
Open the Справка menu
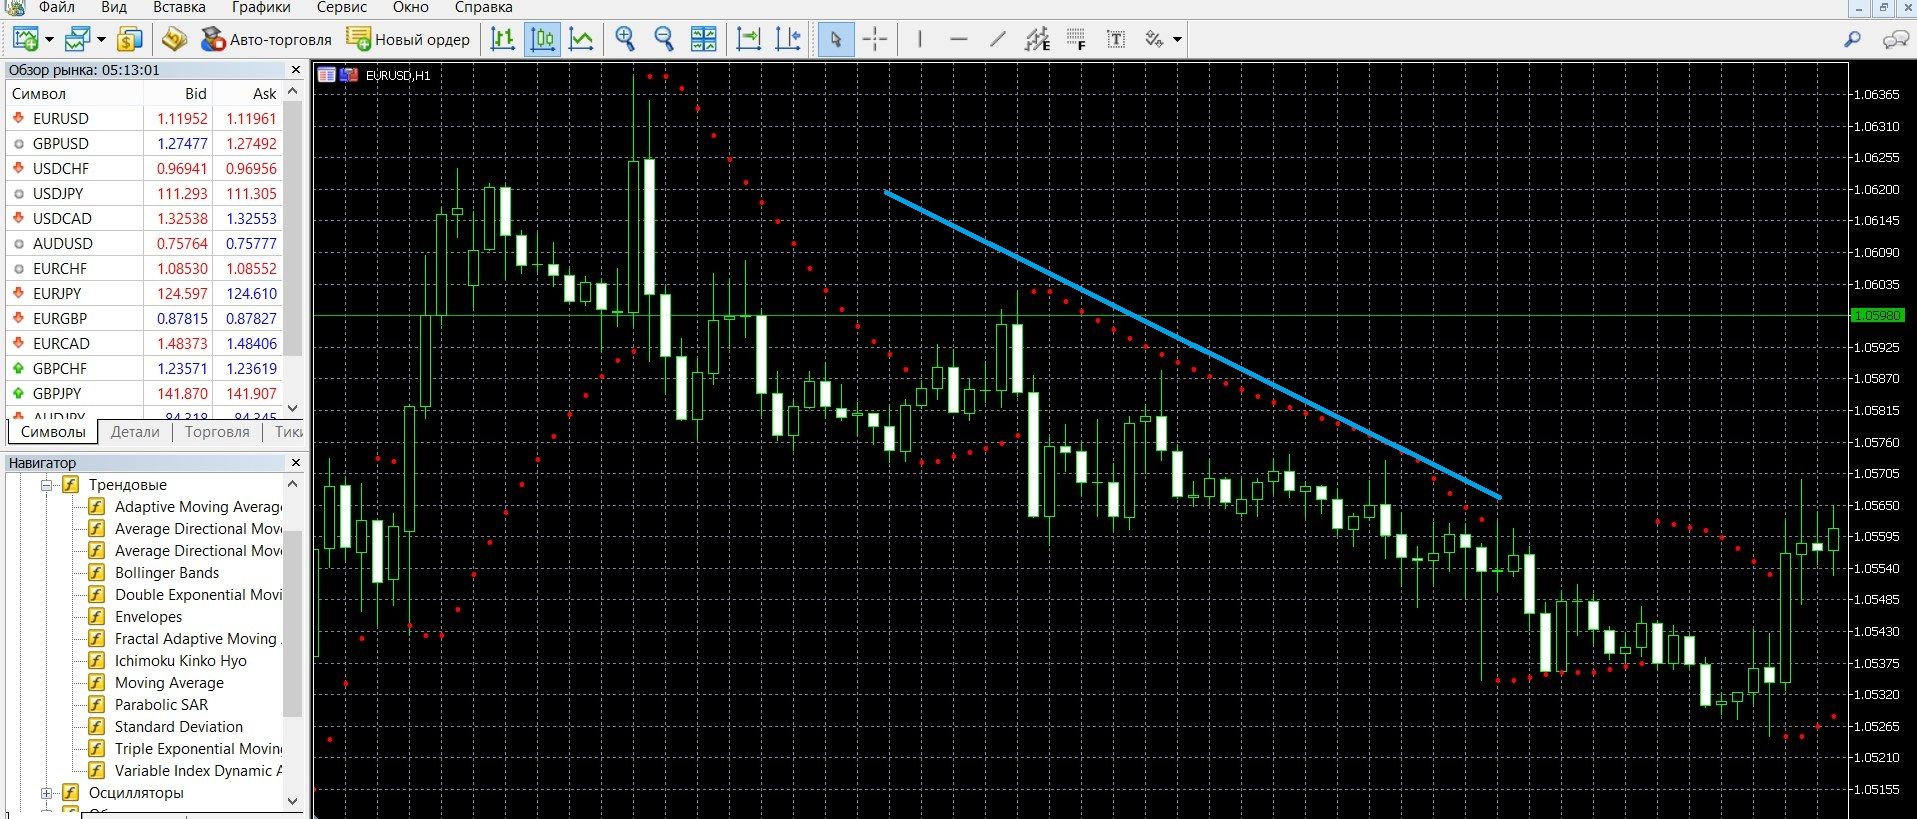click(x=483, y=7)
